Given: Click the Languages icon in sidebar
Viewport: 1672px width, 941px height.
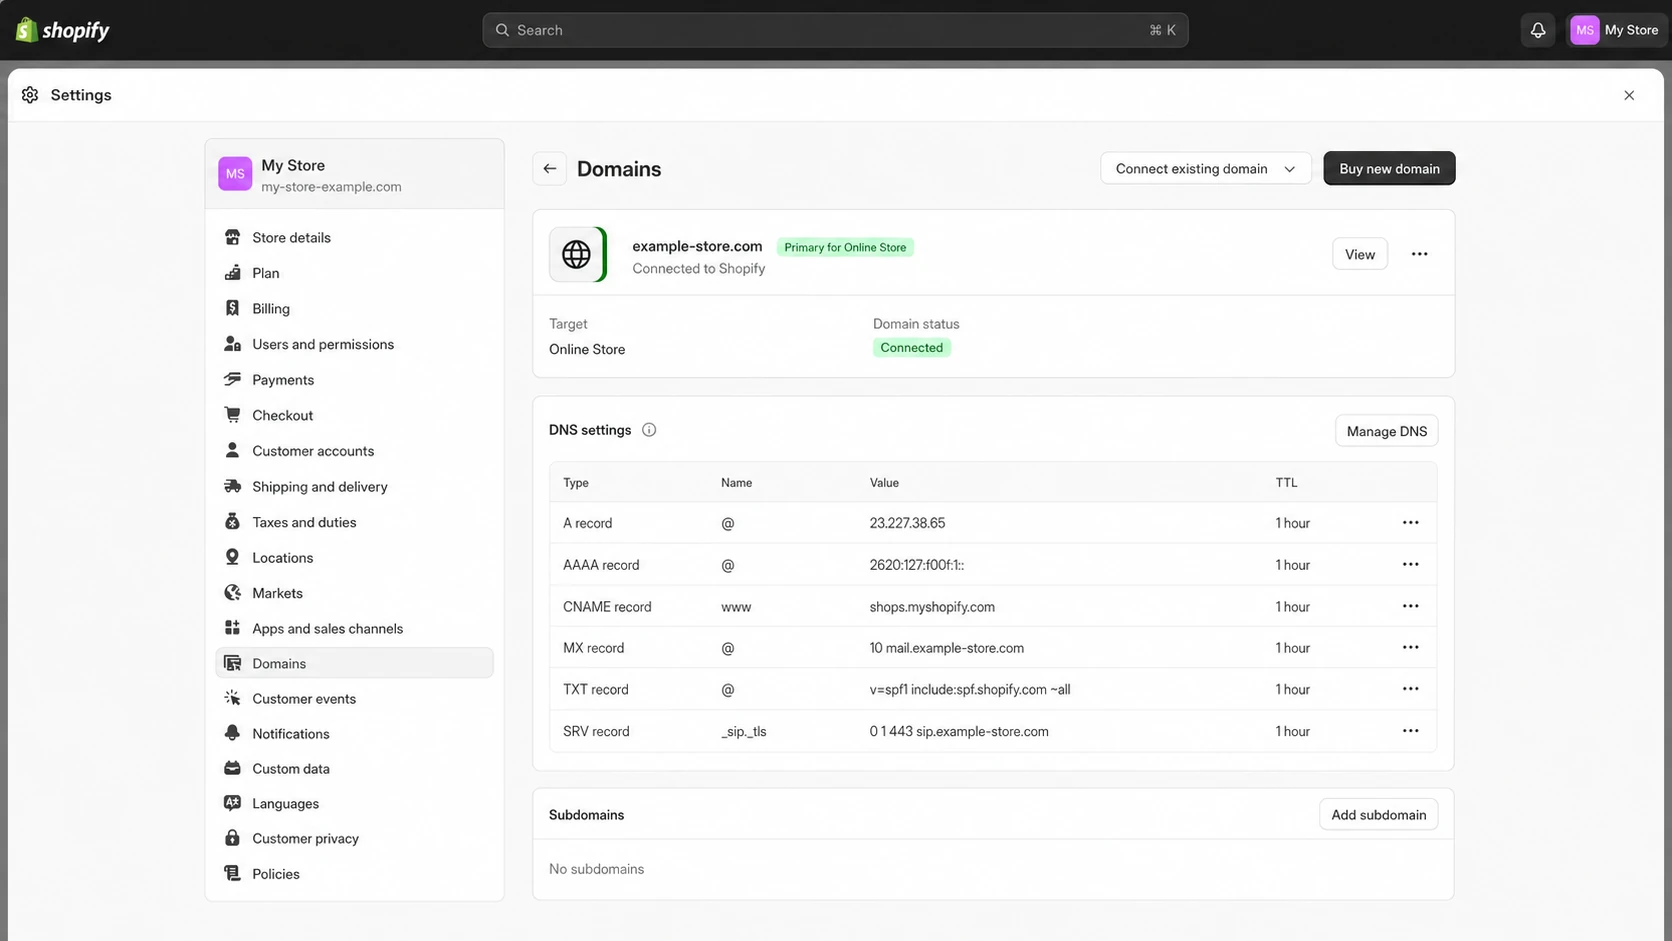Looking at the screenshot, I should [232, 803].
